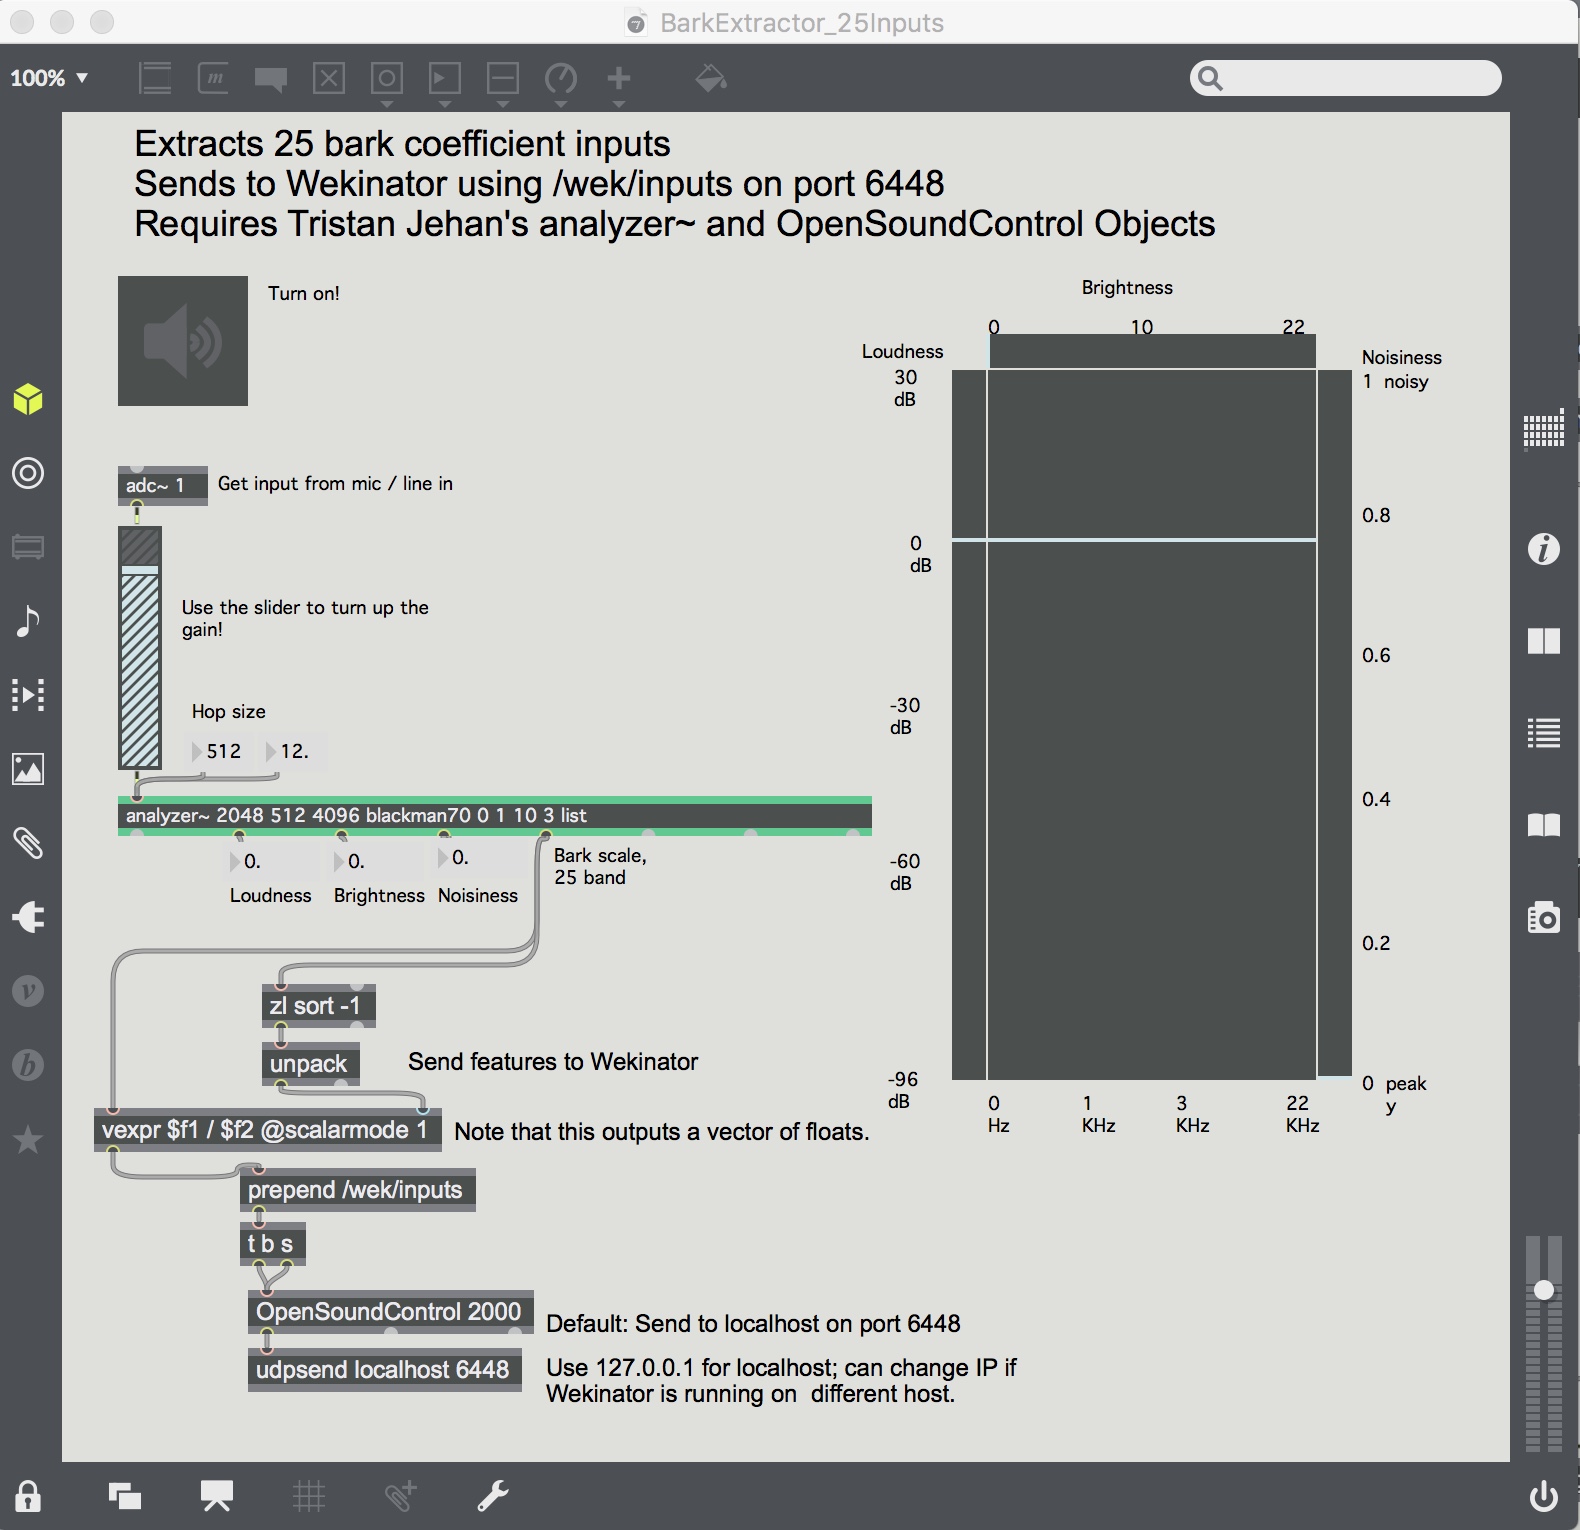Open the grid icon on right sidebar
Screen dimensions: 1580x1530
tap(1544, 431)
